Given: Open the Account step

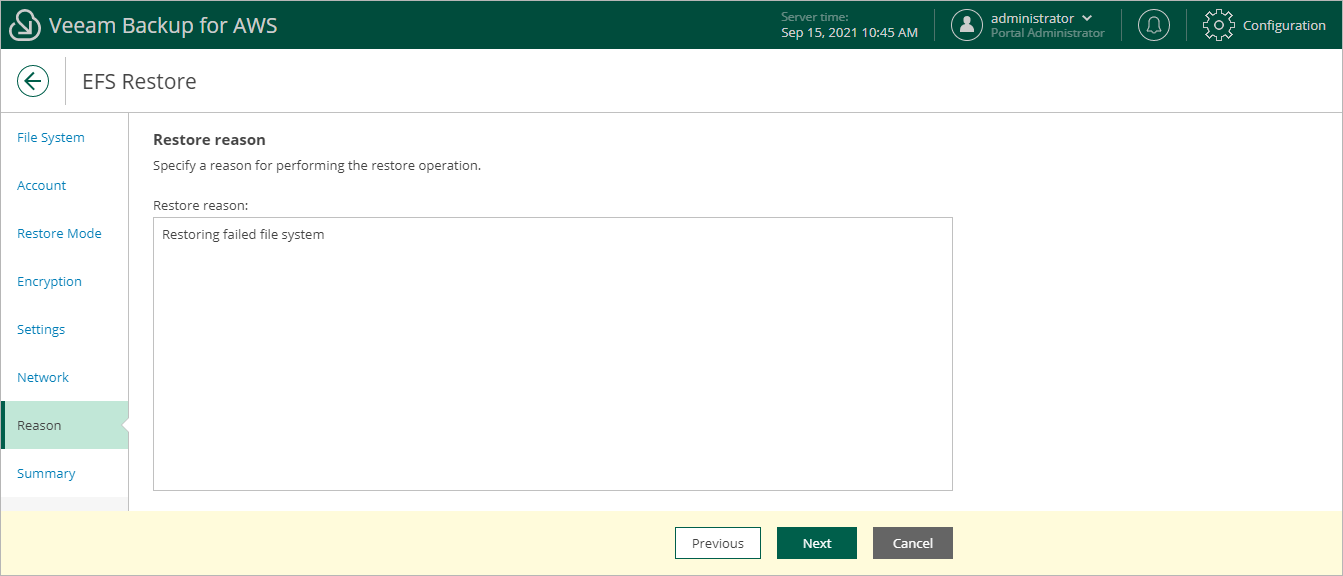Looking at the screenshot, I should tap(42, 185).
